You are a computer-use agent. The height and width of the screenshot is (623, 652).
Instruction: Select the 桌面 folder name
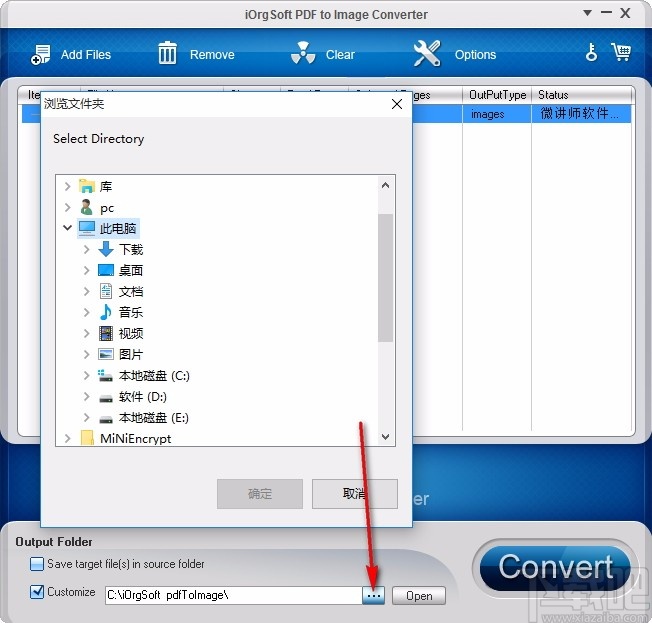click(131, 271)
